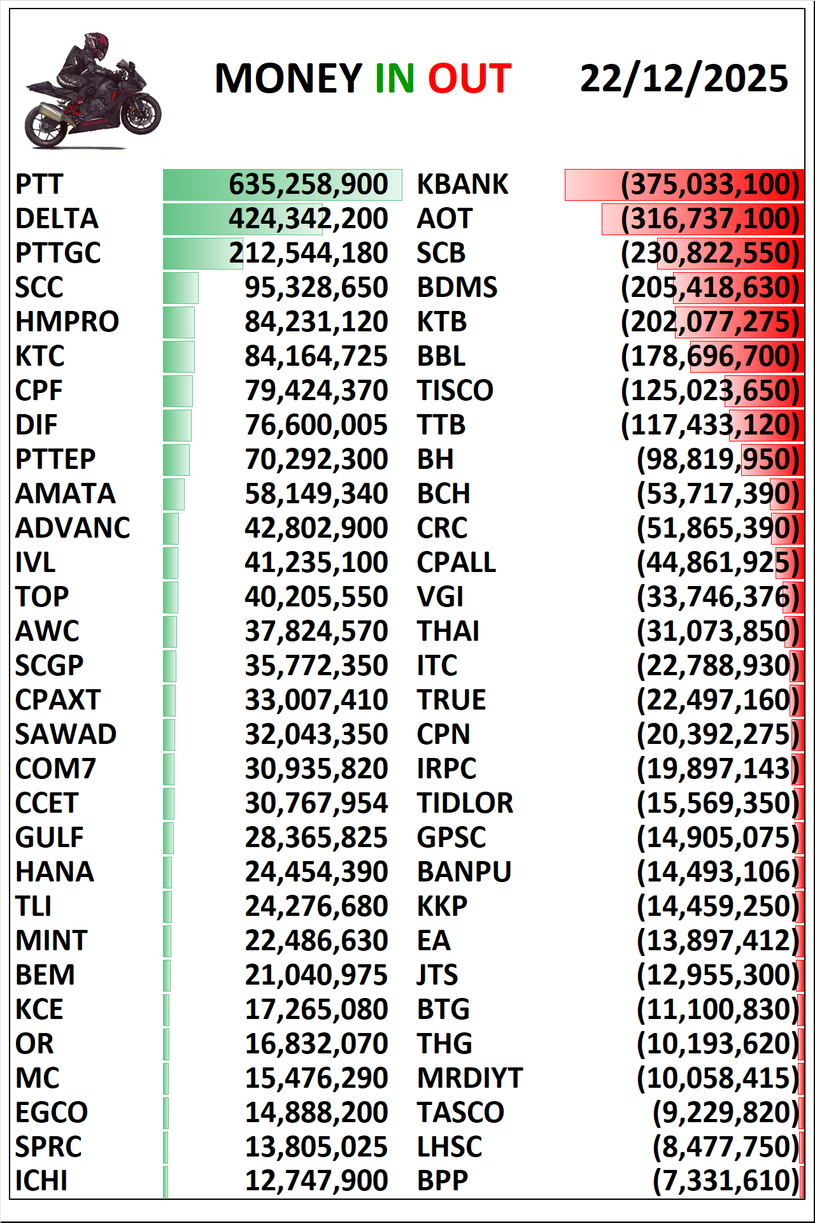Select the GULF ticker row label
This screenshot has width=815, height=1223.
point(50,837)
